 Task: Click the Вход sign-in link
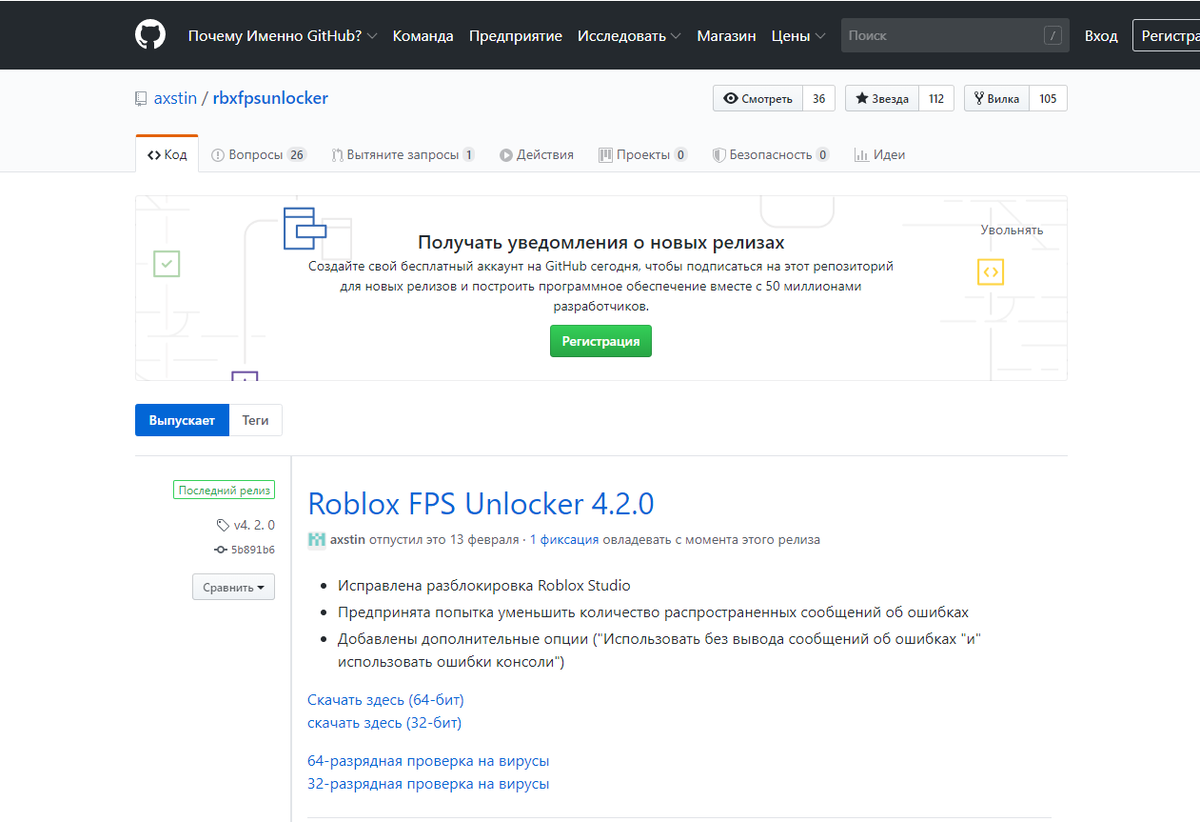[x=1101, y=35]
